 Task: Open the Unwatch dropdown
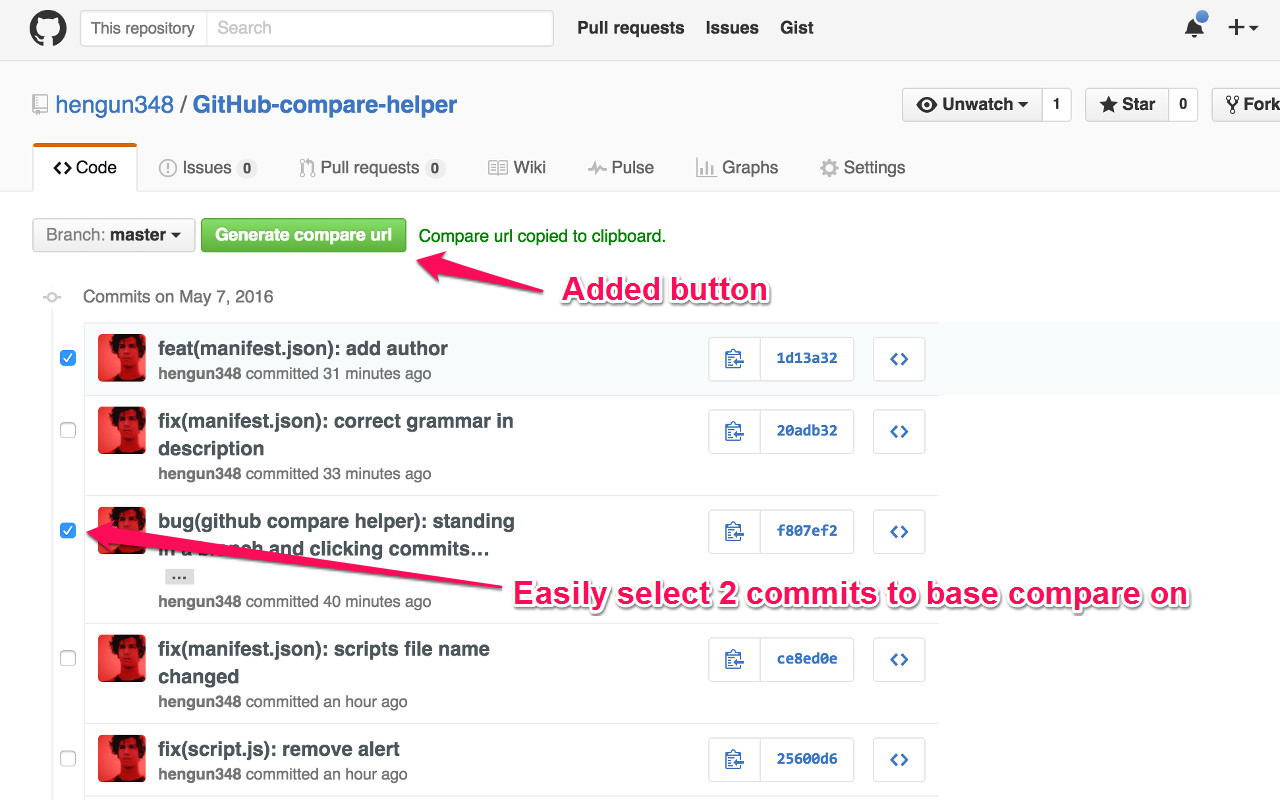[972, 104]
